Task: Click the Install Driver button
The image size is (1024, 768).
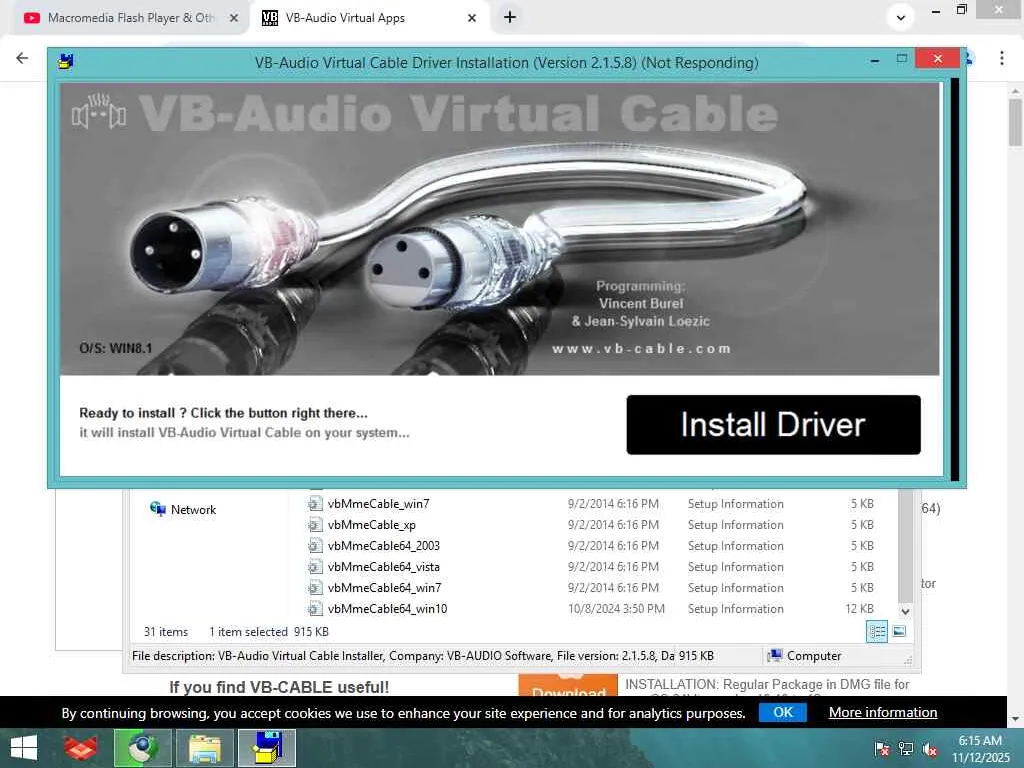Action: click(773, 424)
